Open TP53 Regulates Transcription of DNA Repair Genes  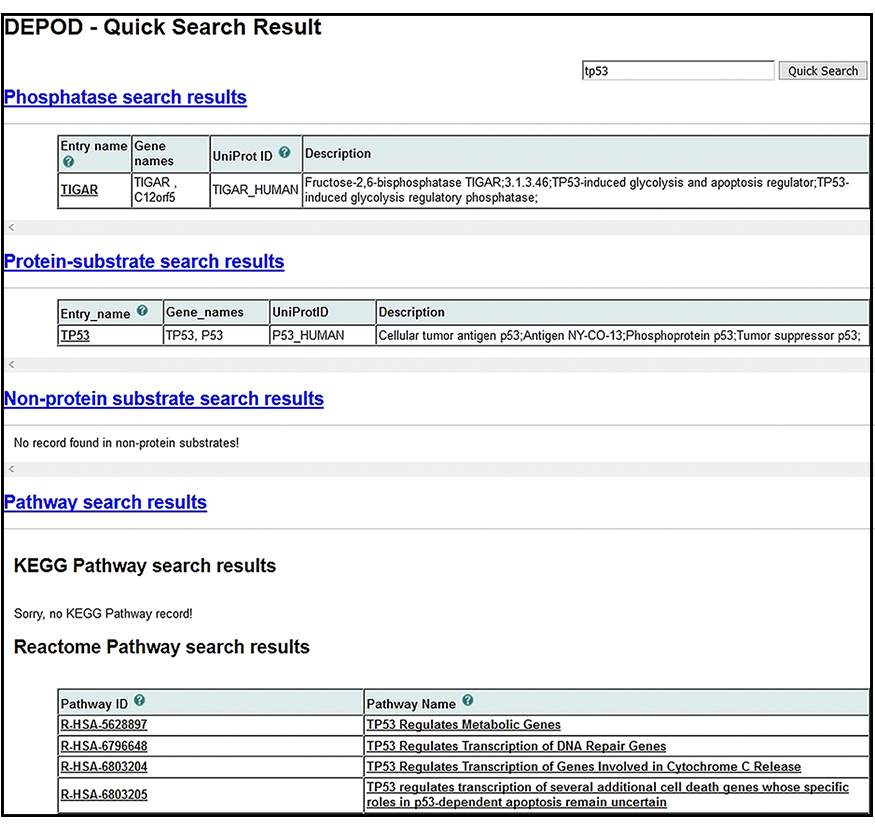tap(516, 745)
